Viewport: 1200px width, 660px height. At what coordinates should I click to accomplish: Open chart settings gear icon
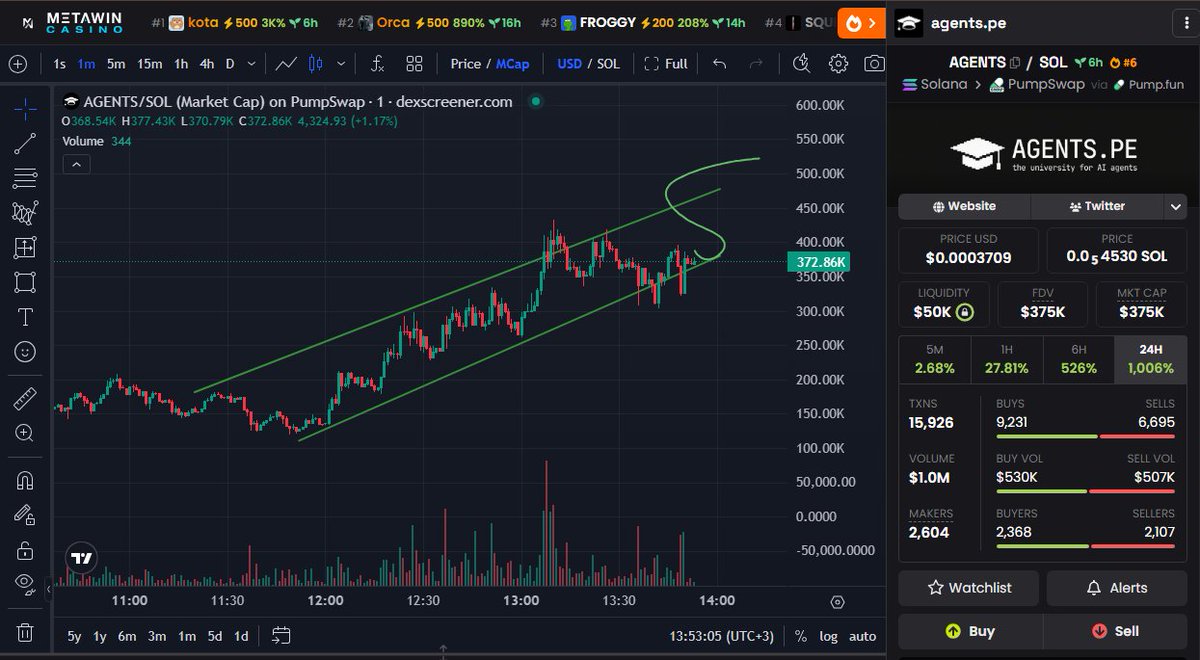[x=838, y=64]
